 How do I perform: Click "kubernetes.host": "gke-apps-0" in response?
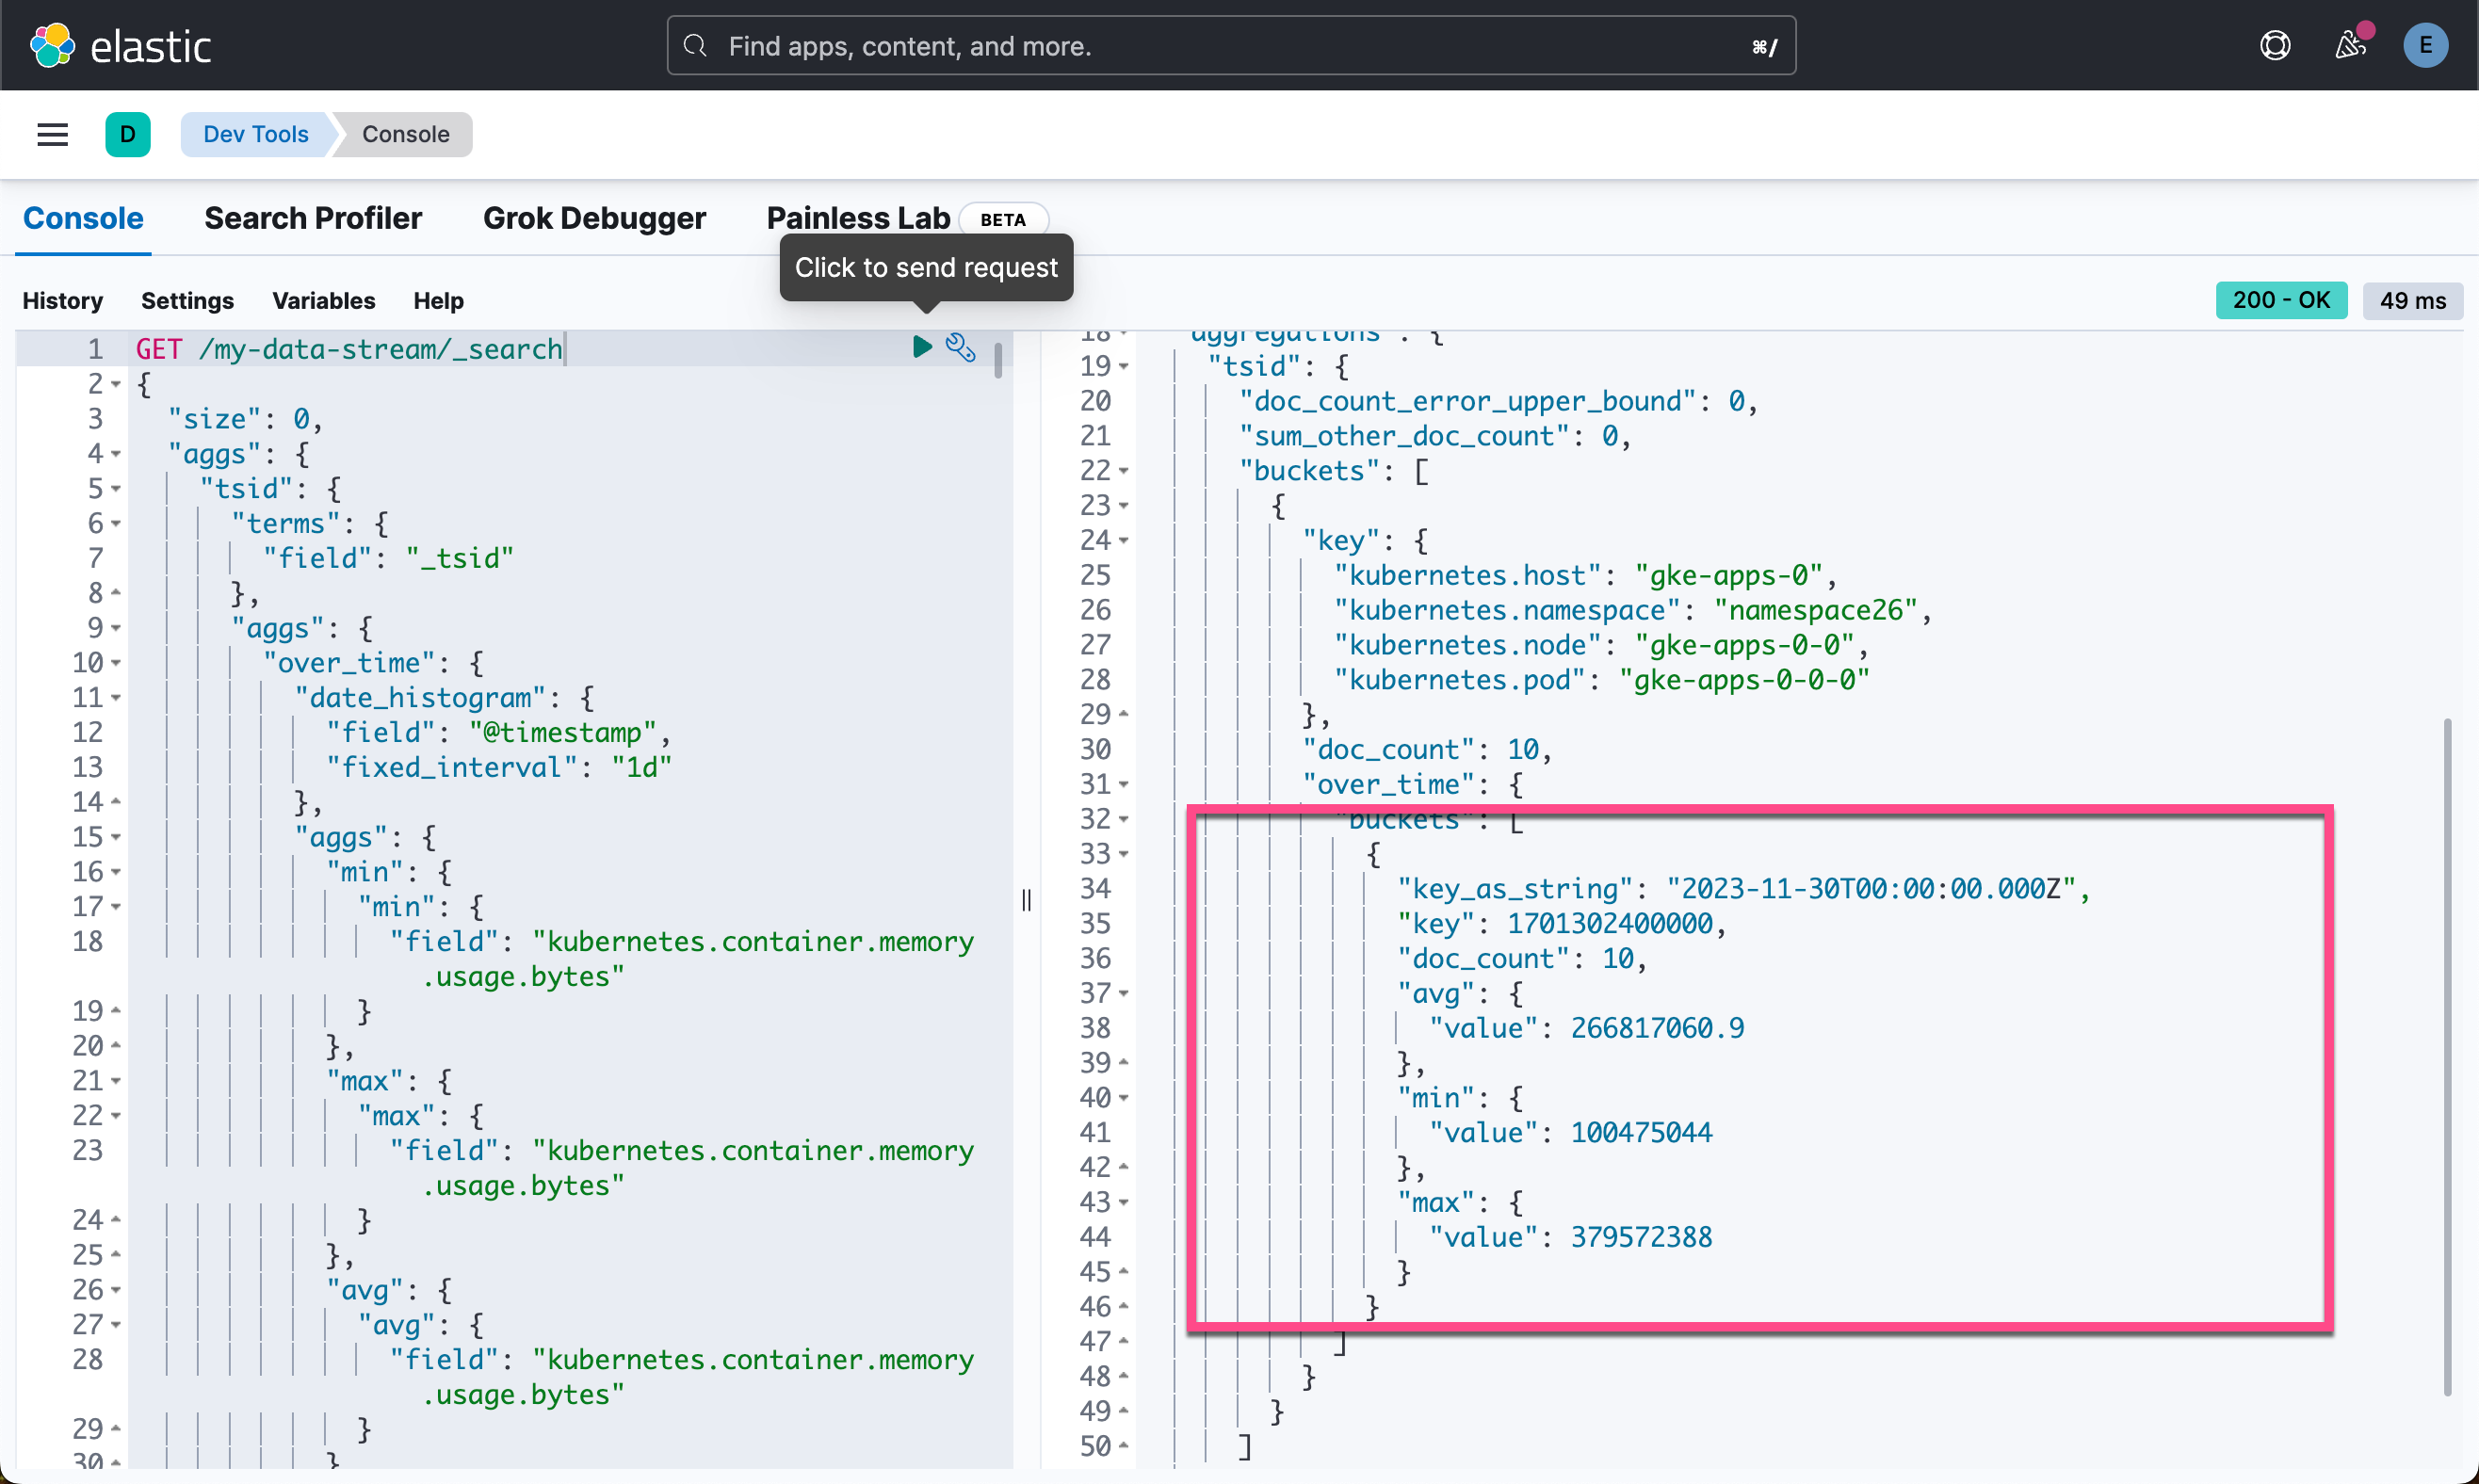[x=1585, y=575]
